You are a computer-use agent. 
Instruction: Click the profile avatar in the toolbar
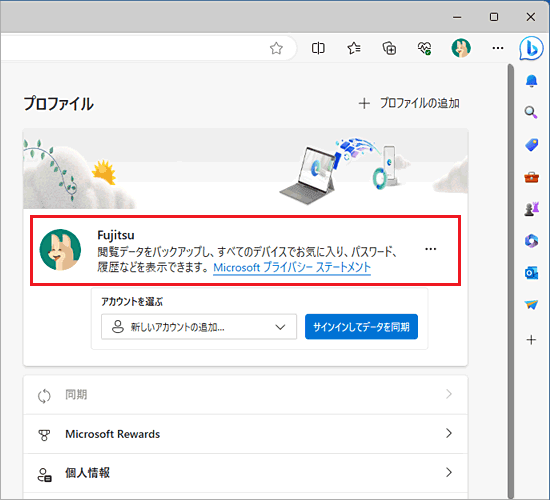point(461,48)
